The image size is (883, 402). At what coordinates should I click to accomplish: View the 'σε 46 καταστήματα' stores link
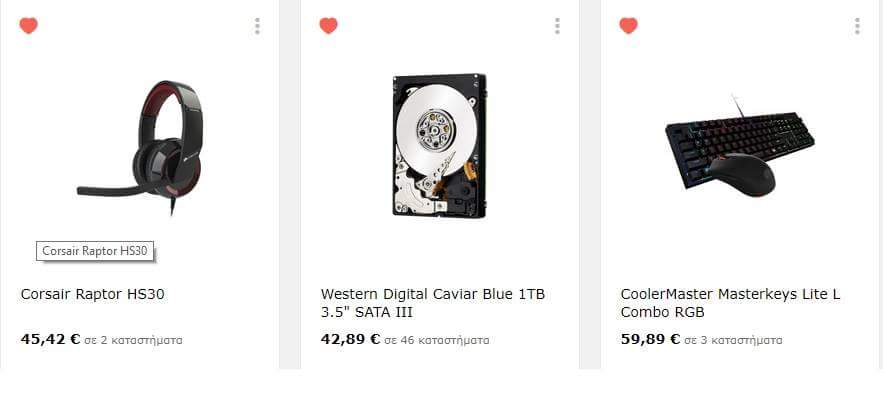[437, 341]
